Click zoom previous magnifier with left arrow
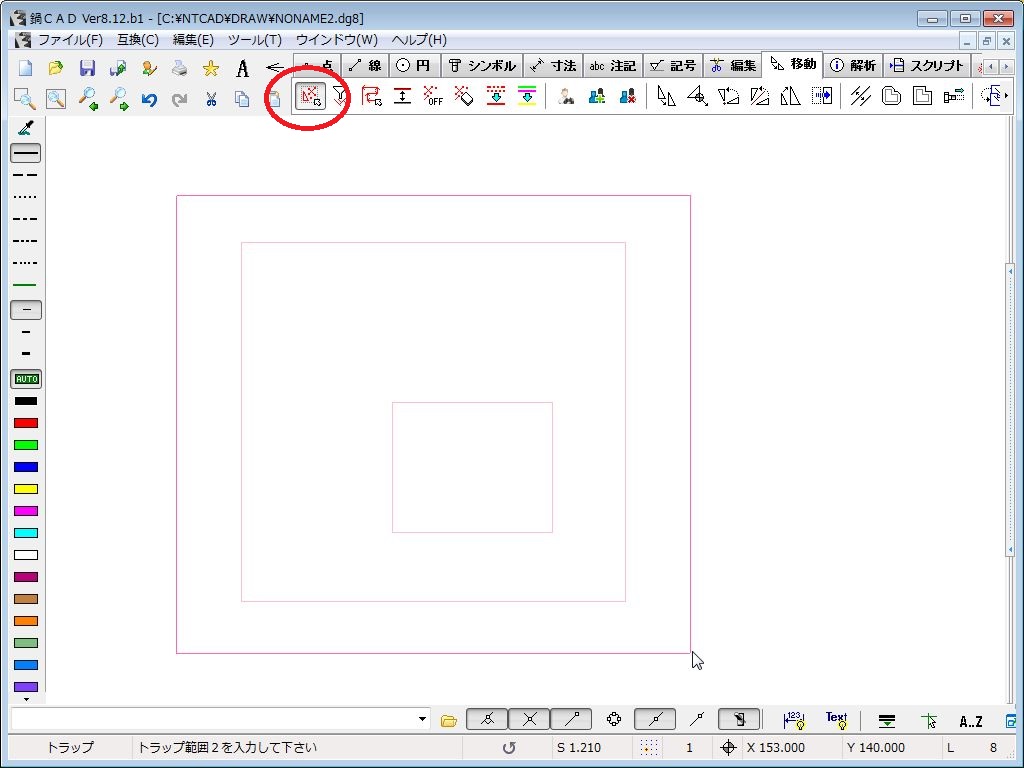Image resolution: width=1024 pixels, height=768 pixels. point(88,99)
